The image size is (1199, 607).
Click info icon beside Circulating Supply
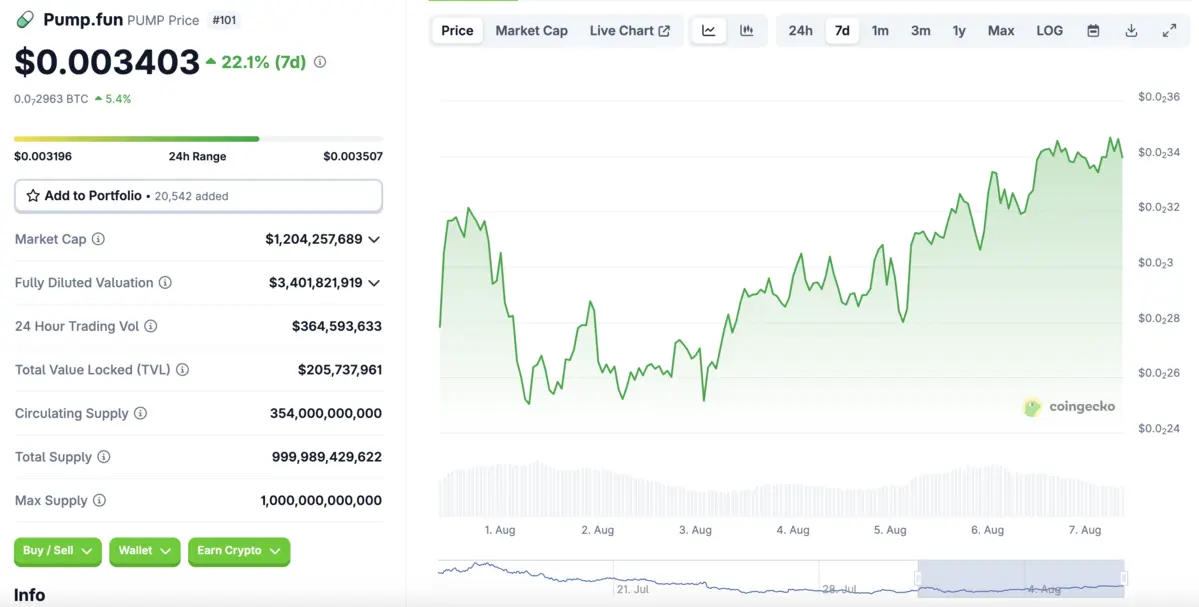coord(140,414)
